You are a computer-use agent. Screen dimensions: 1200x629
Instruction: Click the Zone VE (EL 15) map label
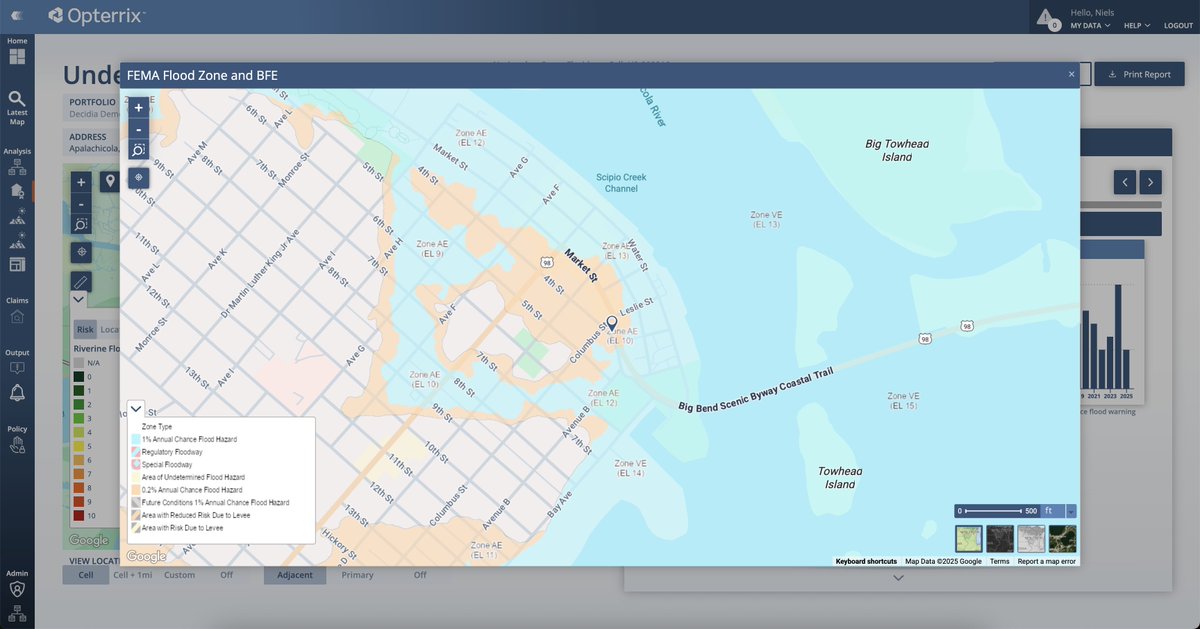click(903, 401)
